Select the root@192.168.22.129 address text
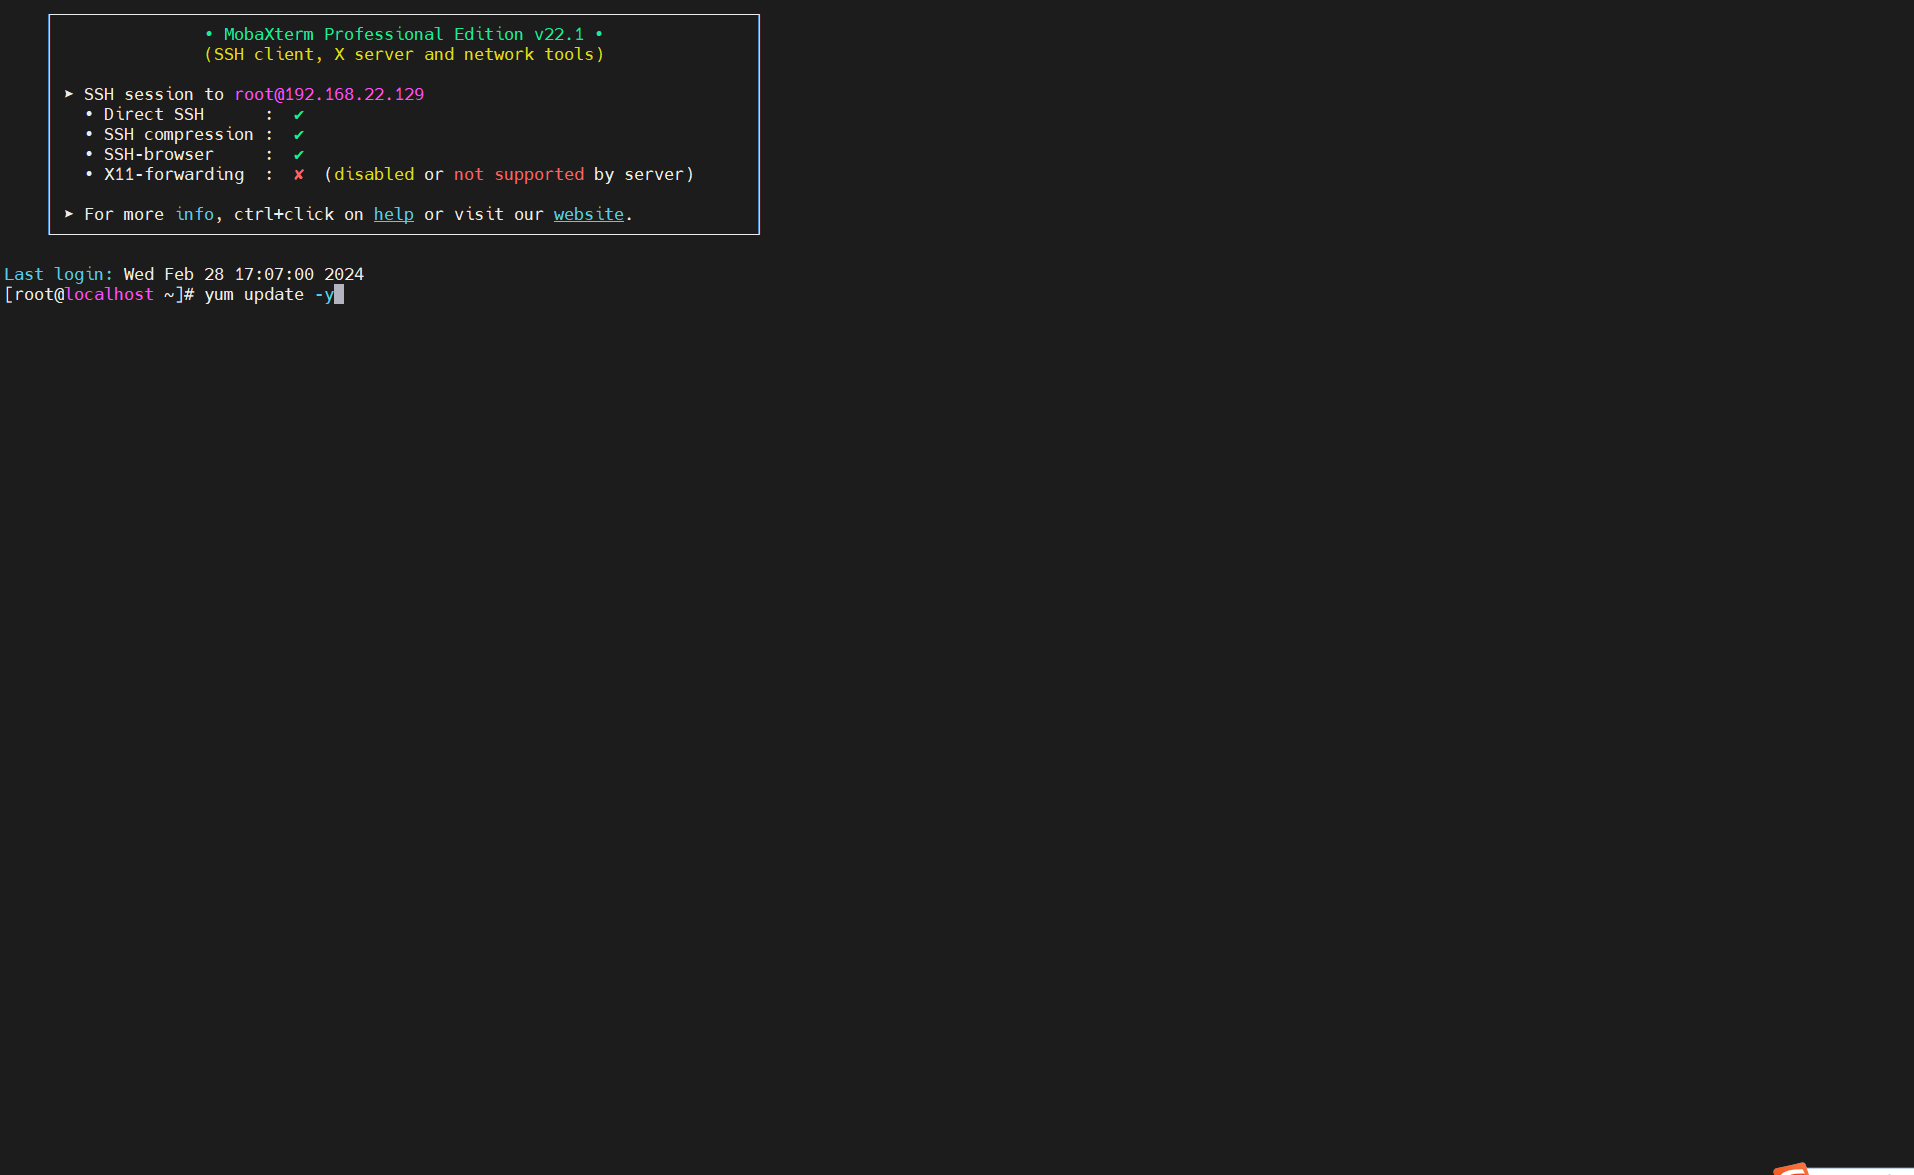Screen dimensions: 1914x1175 point(329,94)
